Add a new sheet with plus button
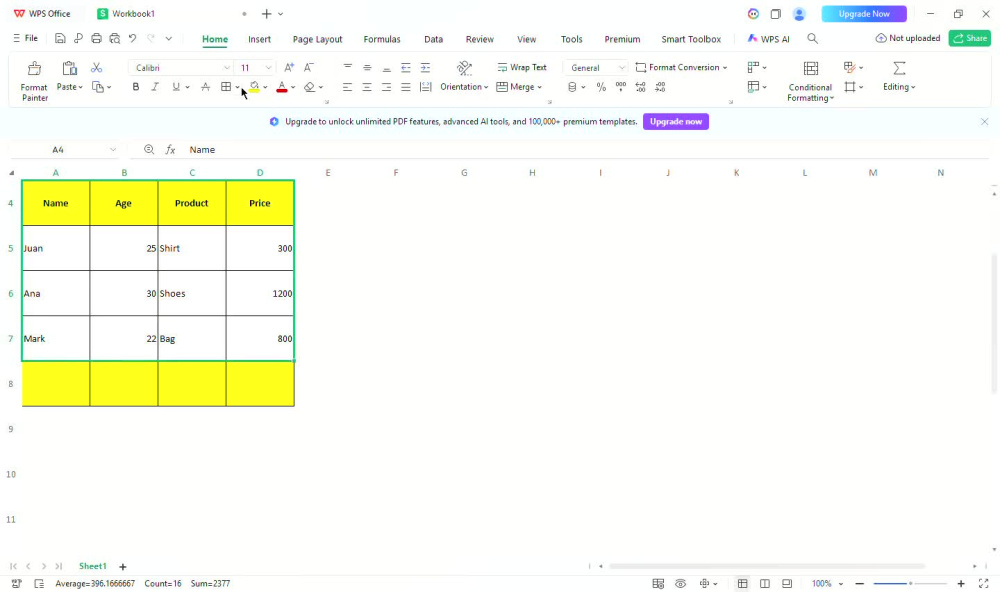The image size is (1000, 592). (x=123, y=566)
